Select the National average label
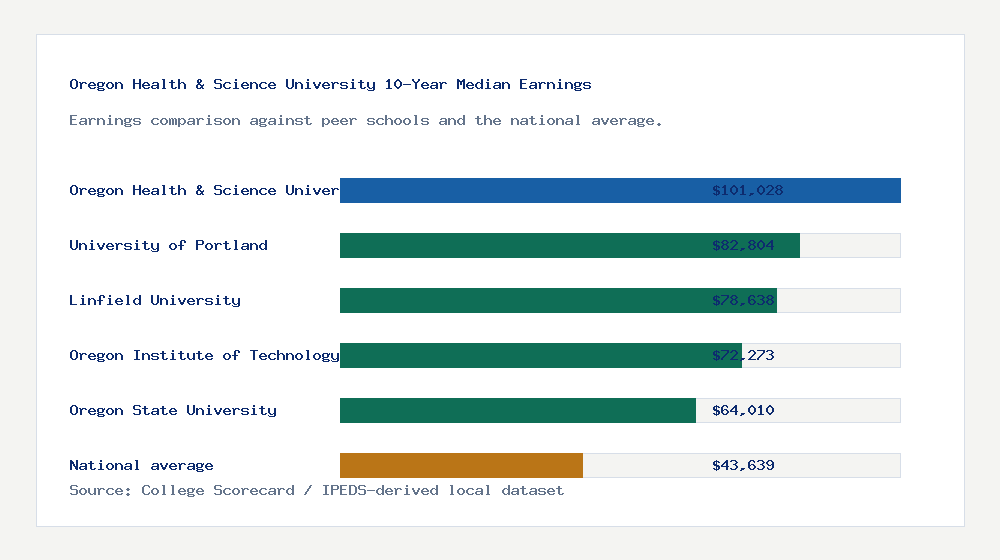 (141, 465)
